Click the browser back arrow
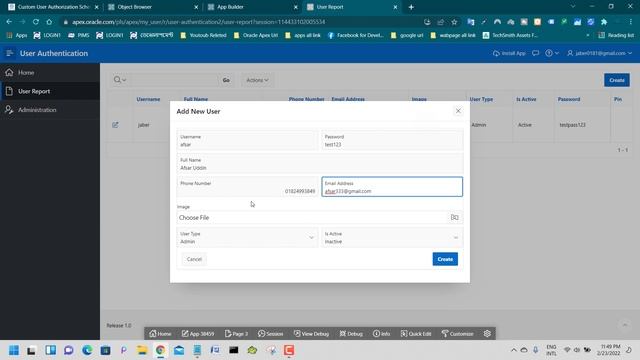640x360 pixels. coord(9,22)
